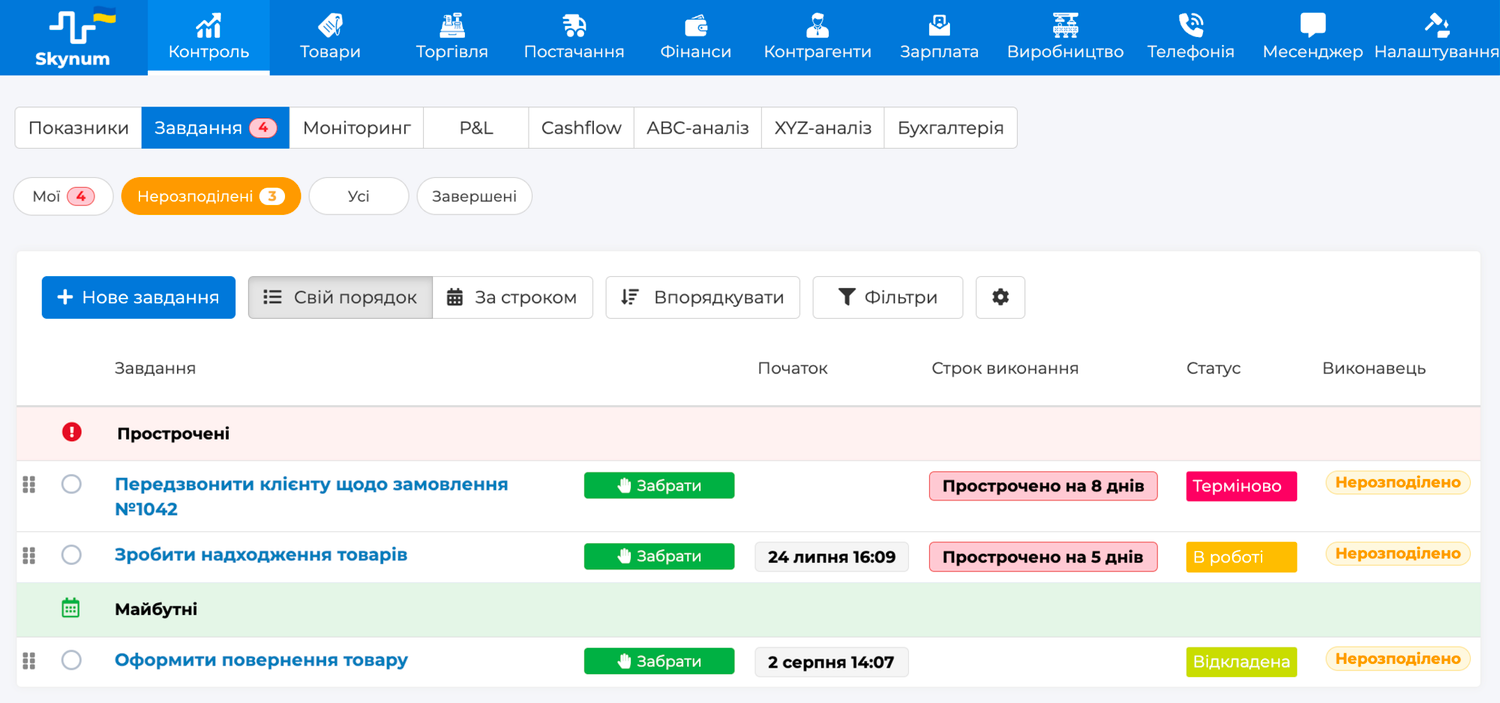
Task: Click Прострочено на 8 днів badge
Action: pos(1043,486)
